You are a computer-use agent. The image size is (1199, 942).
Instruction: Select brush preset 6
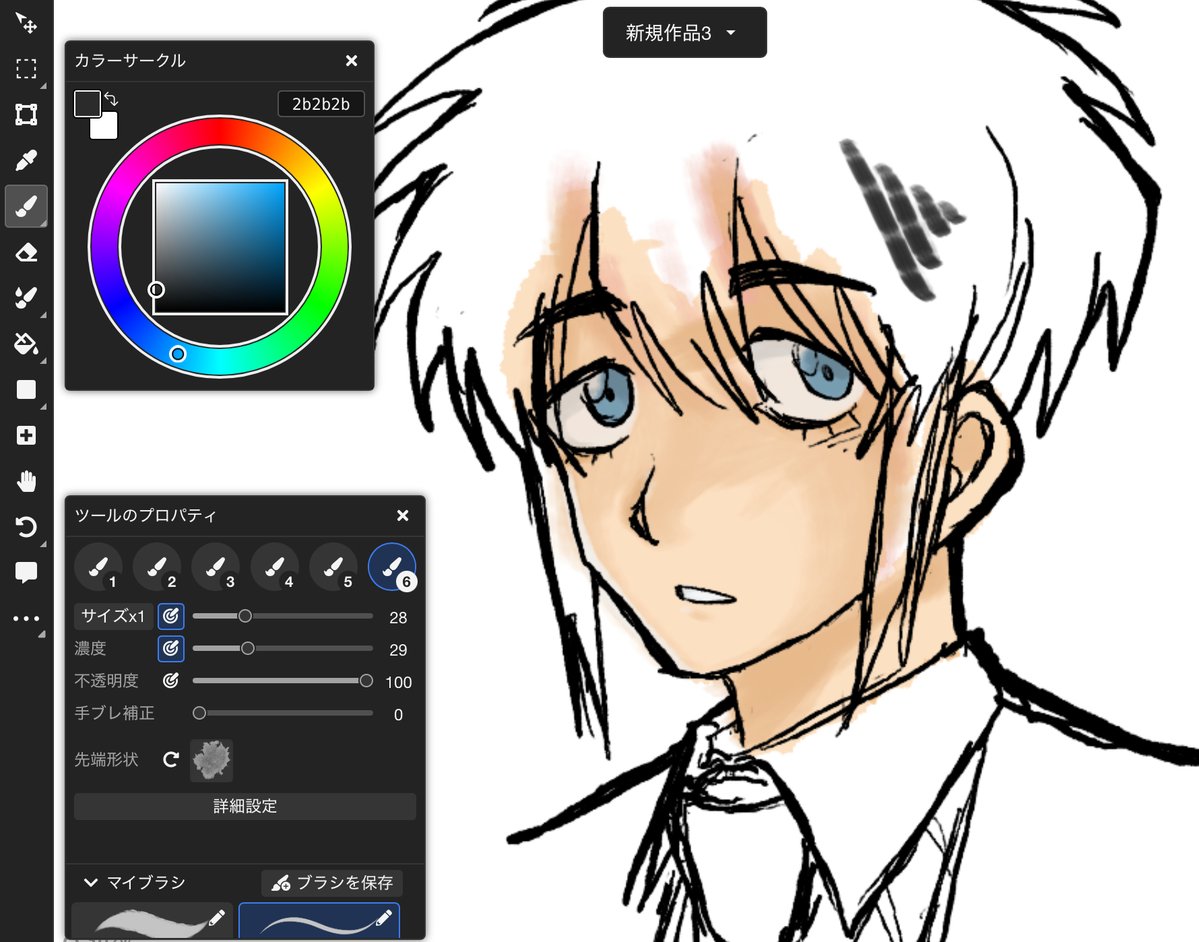point(392,568)
